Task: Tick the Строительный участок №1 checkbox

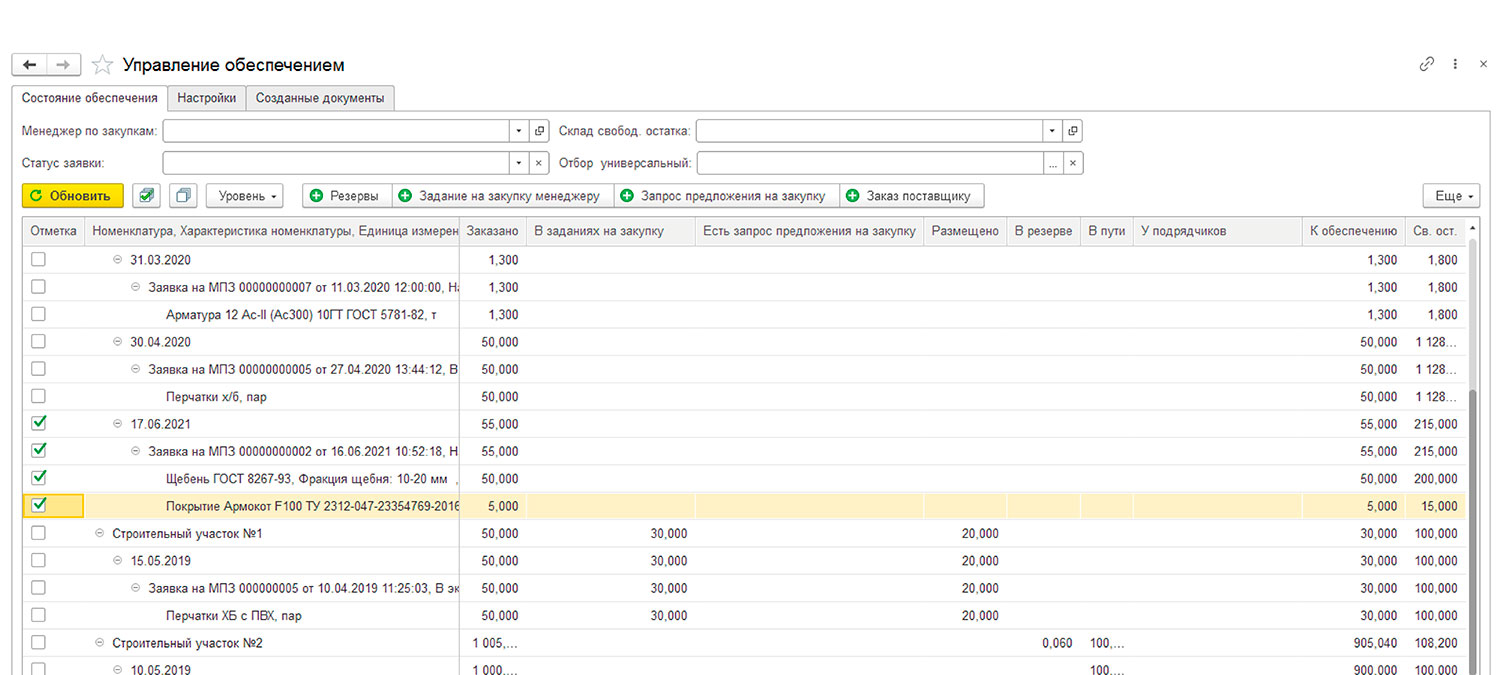Action: click(38, 533)
